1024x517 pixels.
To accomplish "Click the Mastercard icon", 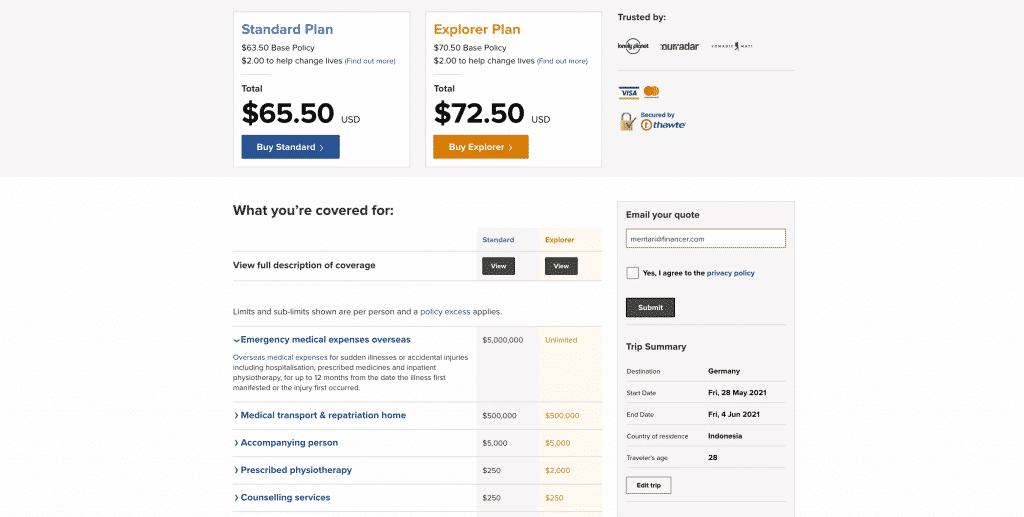I will click(651, 92).
